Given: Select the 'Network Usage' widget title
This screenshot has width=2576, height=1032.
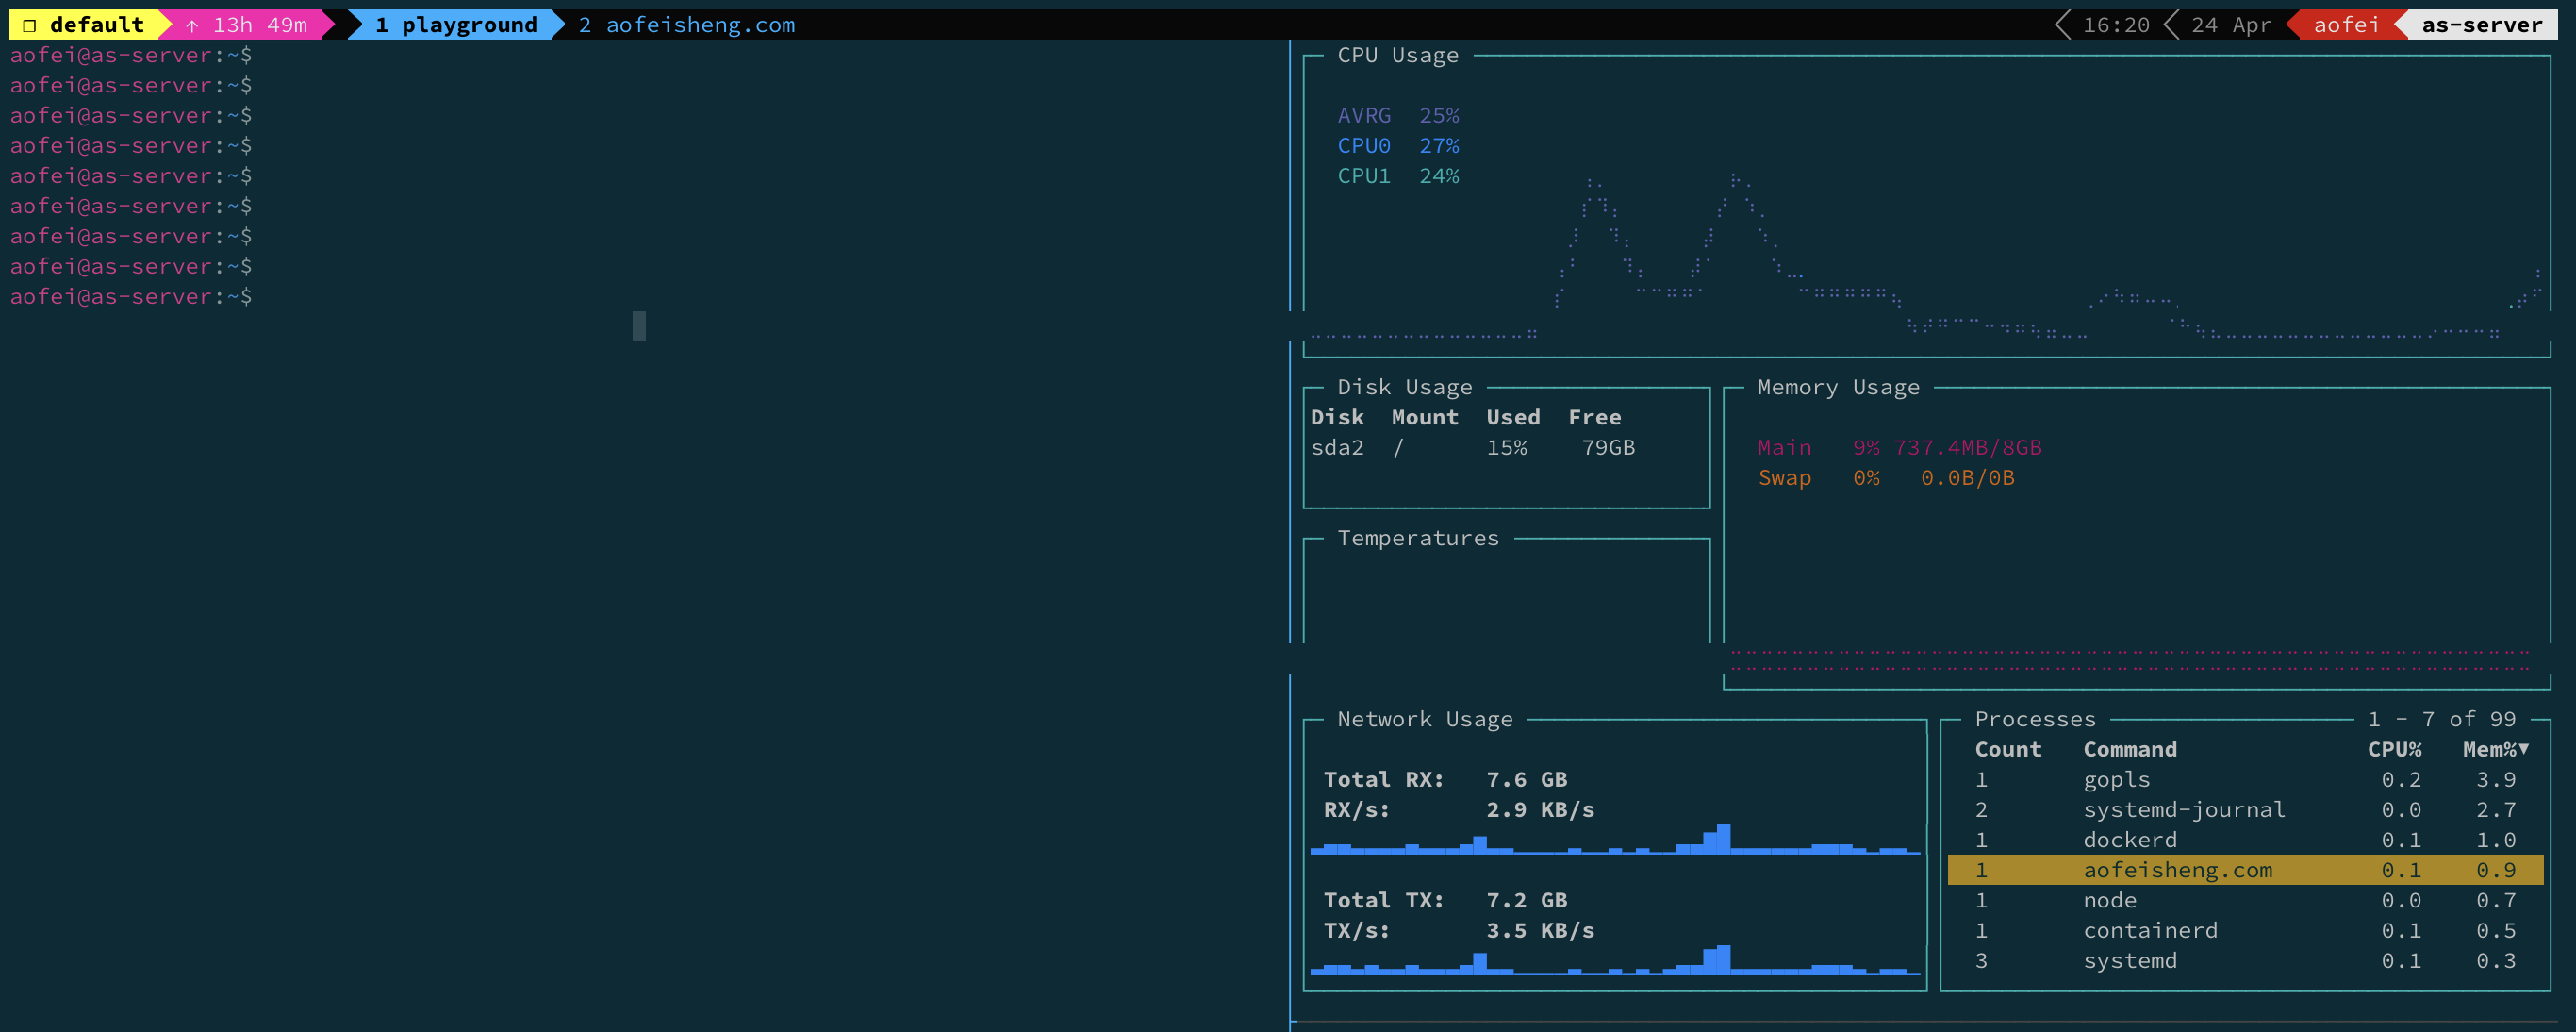Looking at the screenshot, I should click(x=1425, y=719).
